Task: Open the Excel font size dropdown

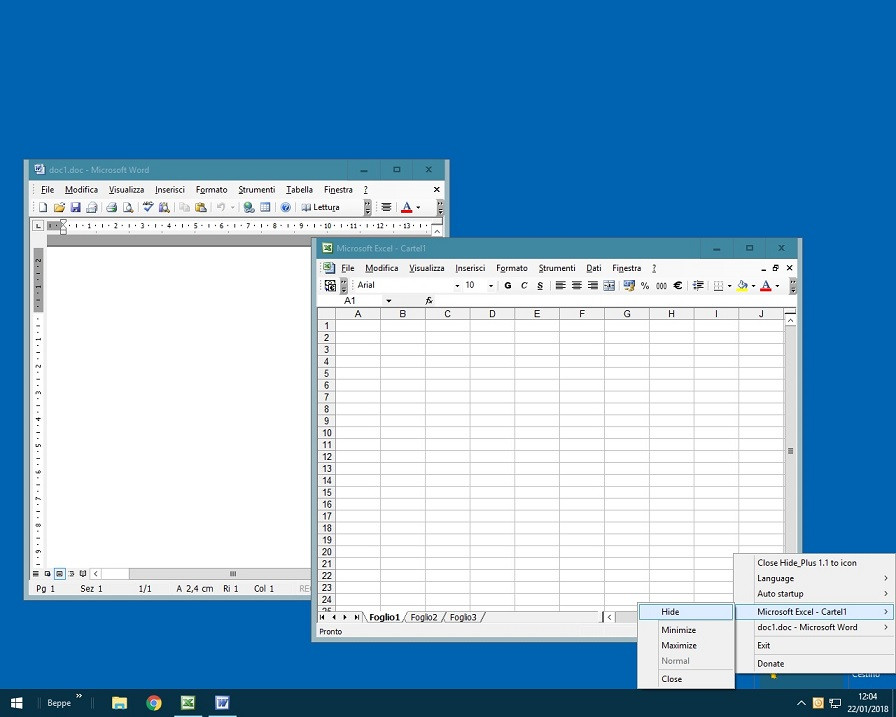Action: click(x=491, y=286)
